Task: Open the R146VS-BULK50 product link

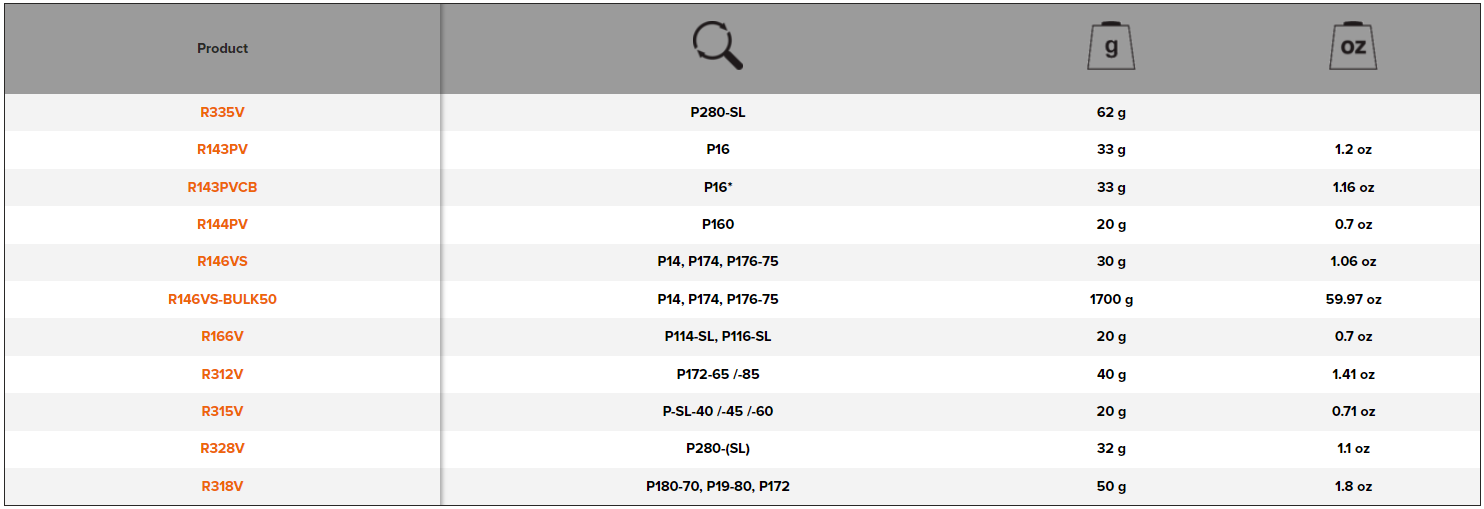Action: coord(222,299)
